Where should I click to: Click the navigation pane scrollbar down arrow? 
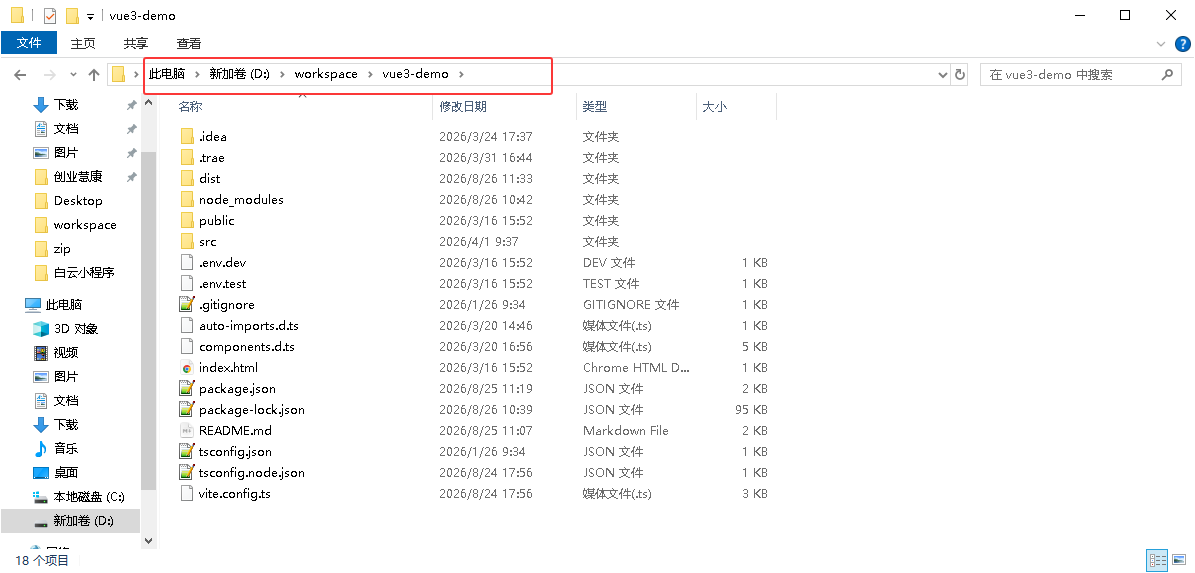[x=148, y=539]
